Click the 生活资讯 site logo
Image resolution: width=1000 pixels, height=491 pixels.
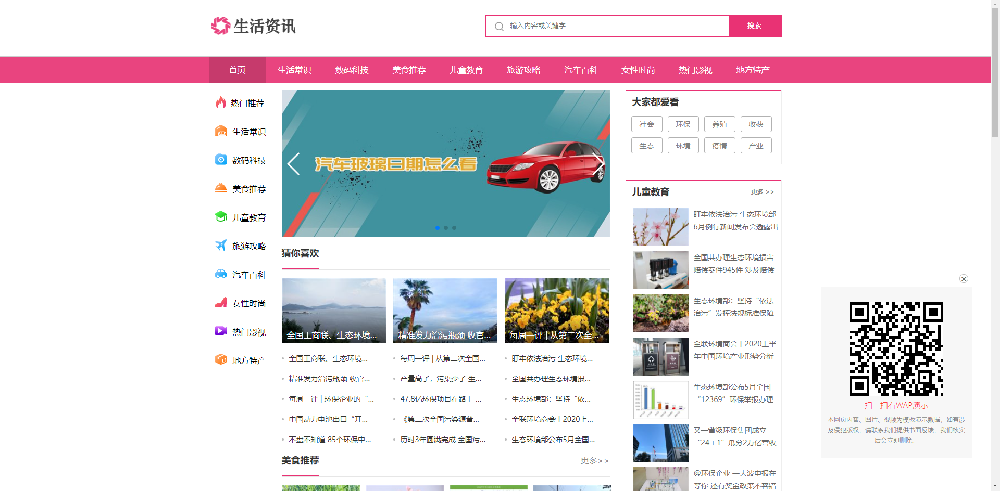click(253, 26)
